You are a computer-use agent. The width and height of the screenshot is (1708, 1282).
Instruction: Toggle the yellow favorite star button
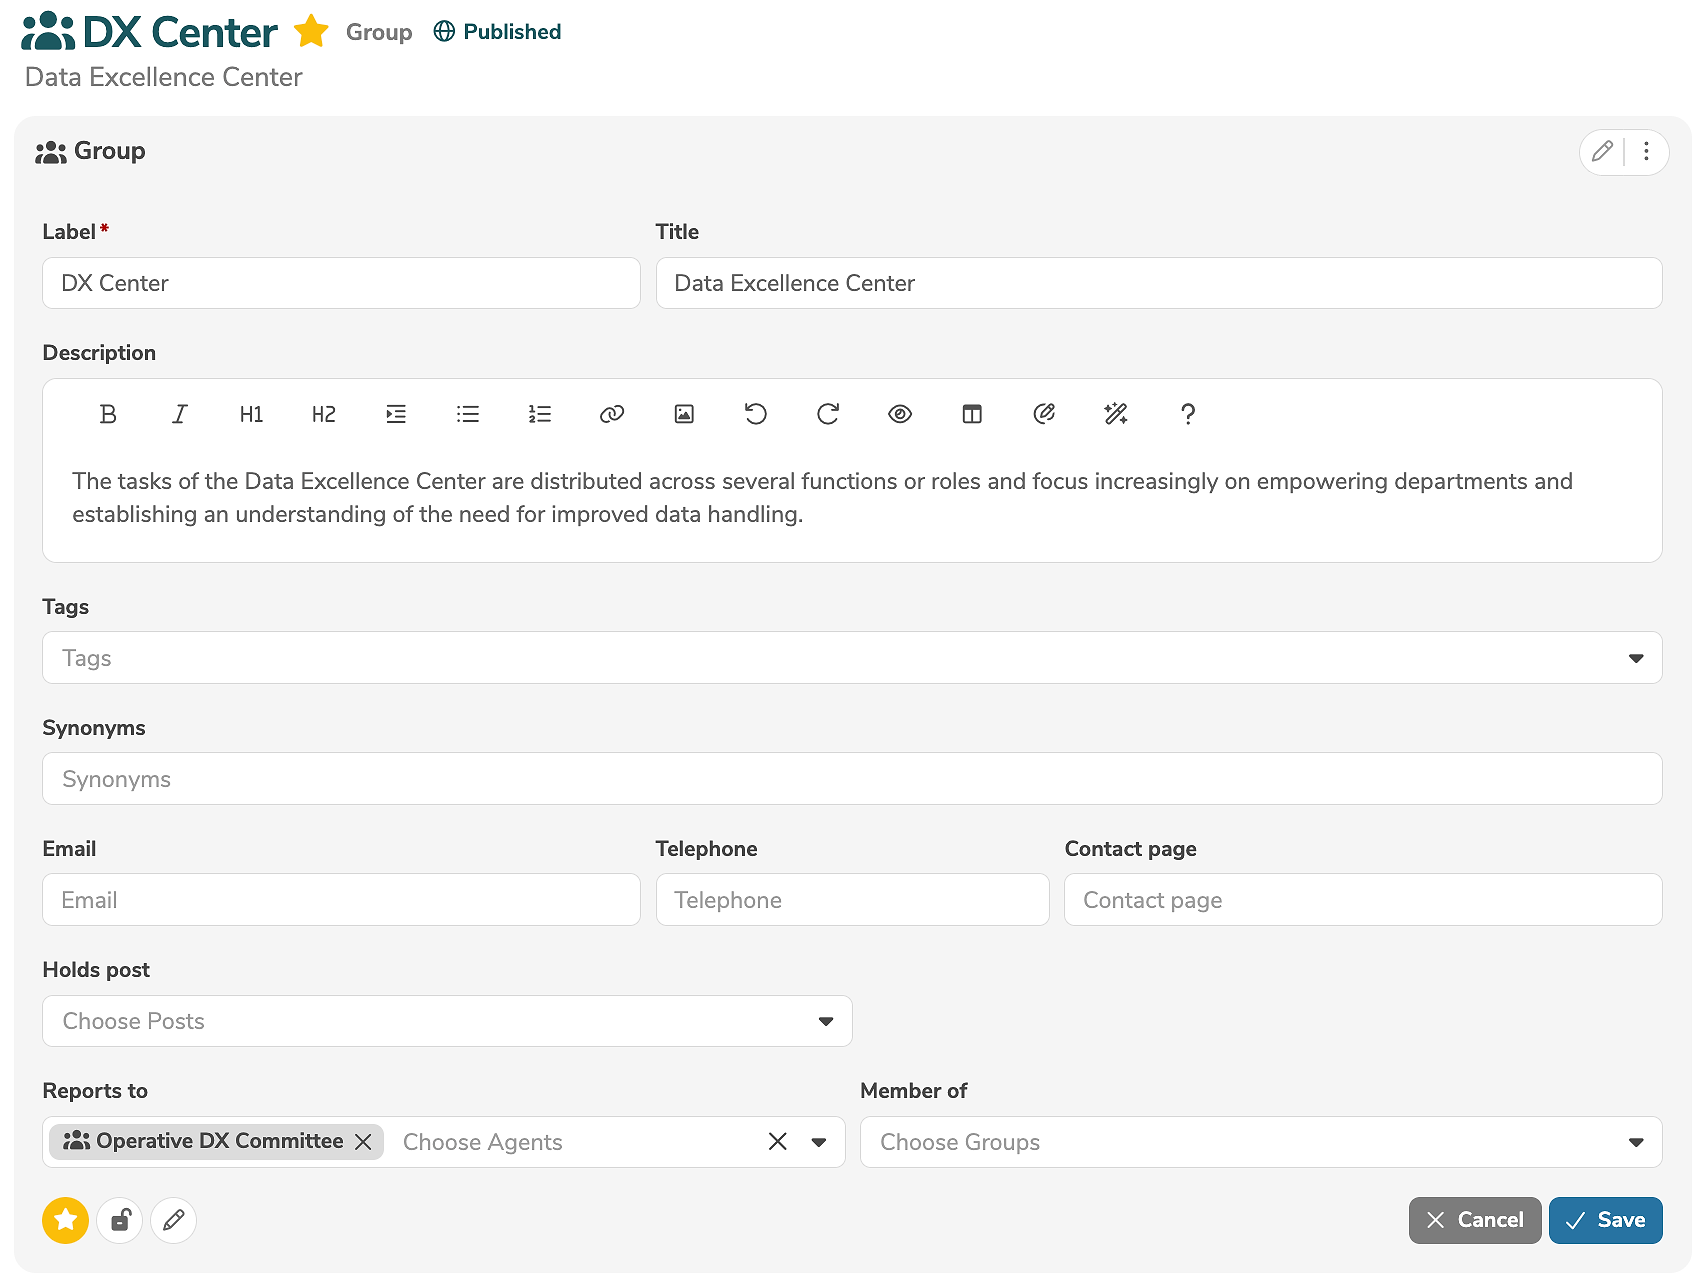[x=66, y=1220]
